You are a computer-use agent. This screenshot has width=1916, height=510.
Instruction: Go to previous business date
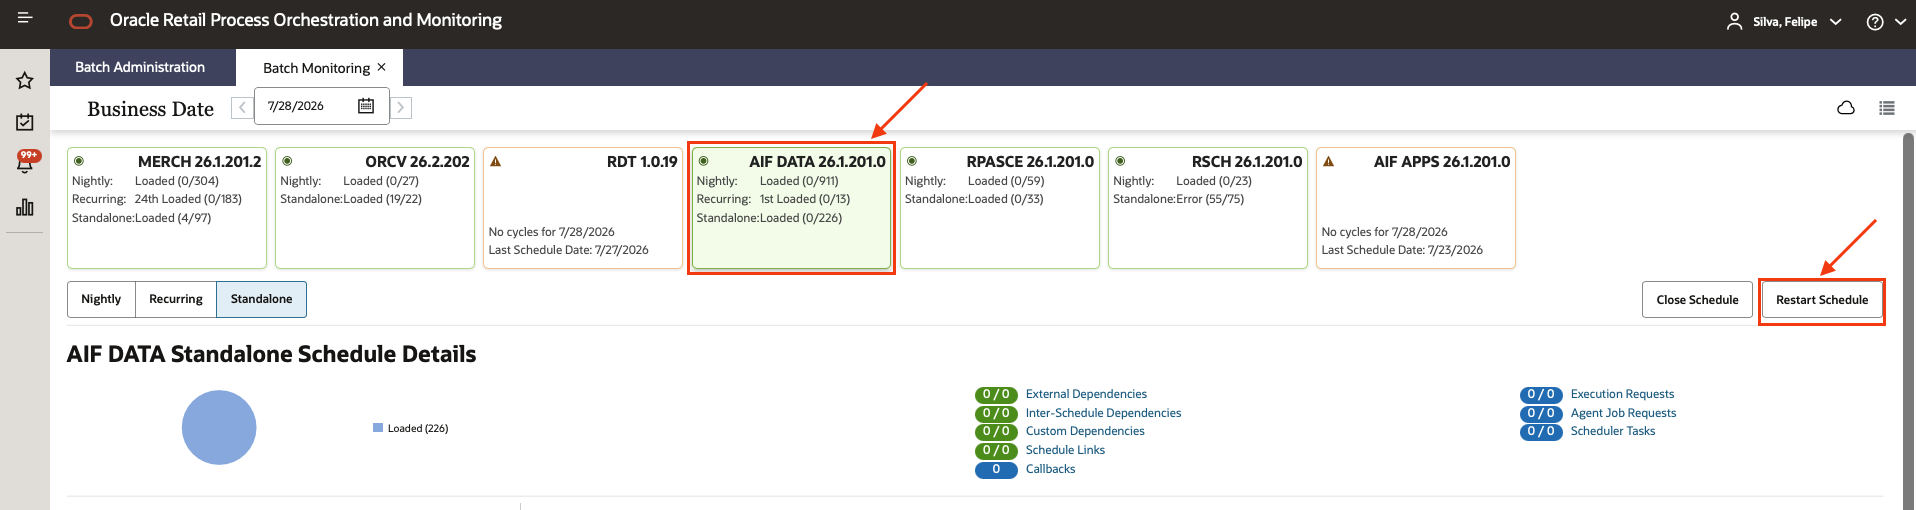click(x=242, y=107)
